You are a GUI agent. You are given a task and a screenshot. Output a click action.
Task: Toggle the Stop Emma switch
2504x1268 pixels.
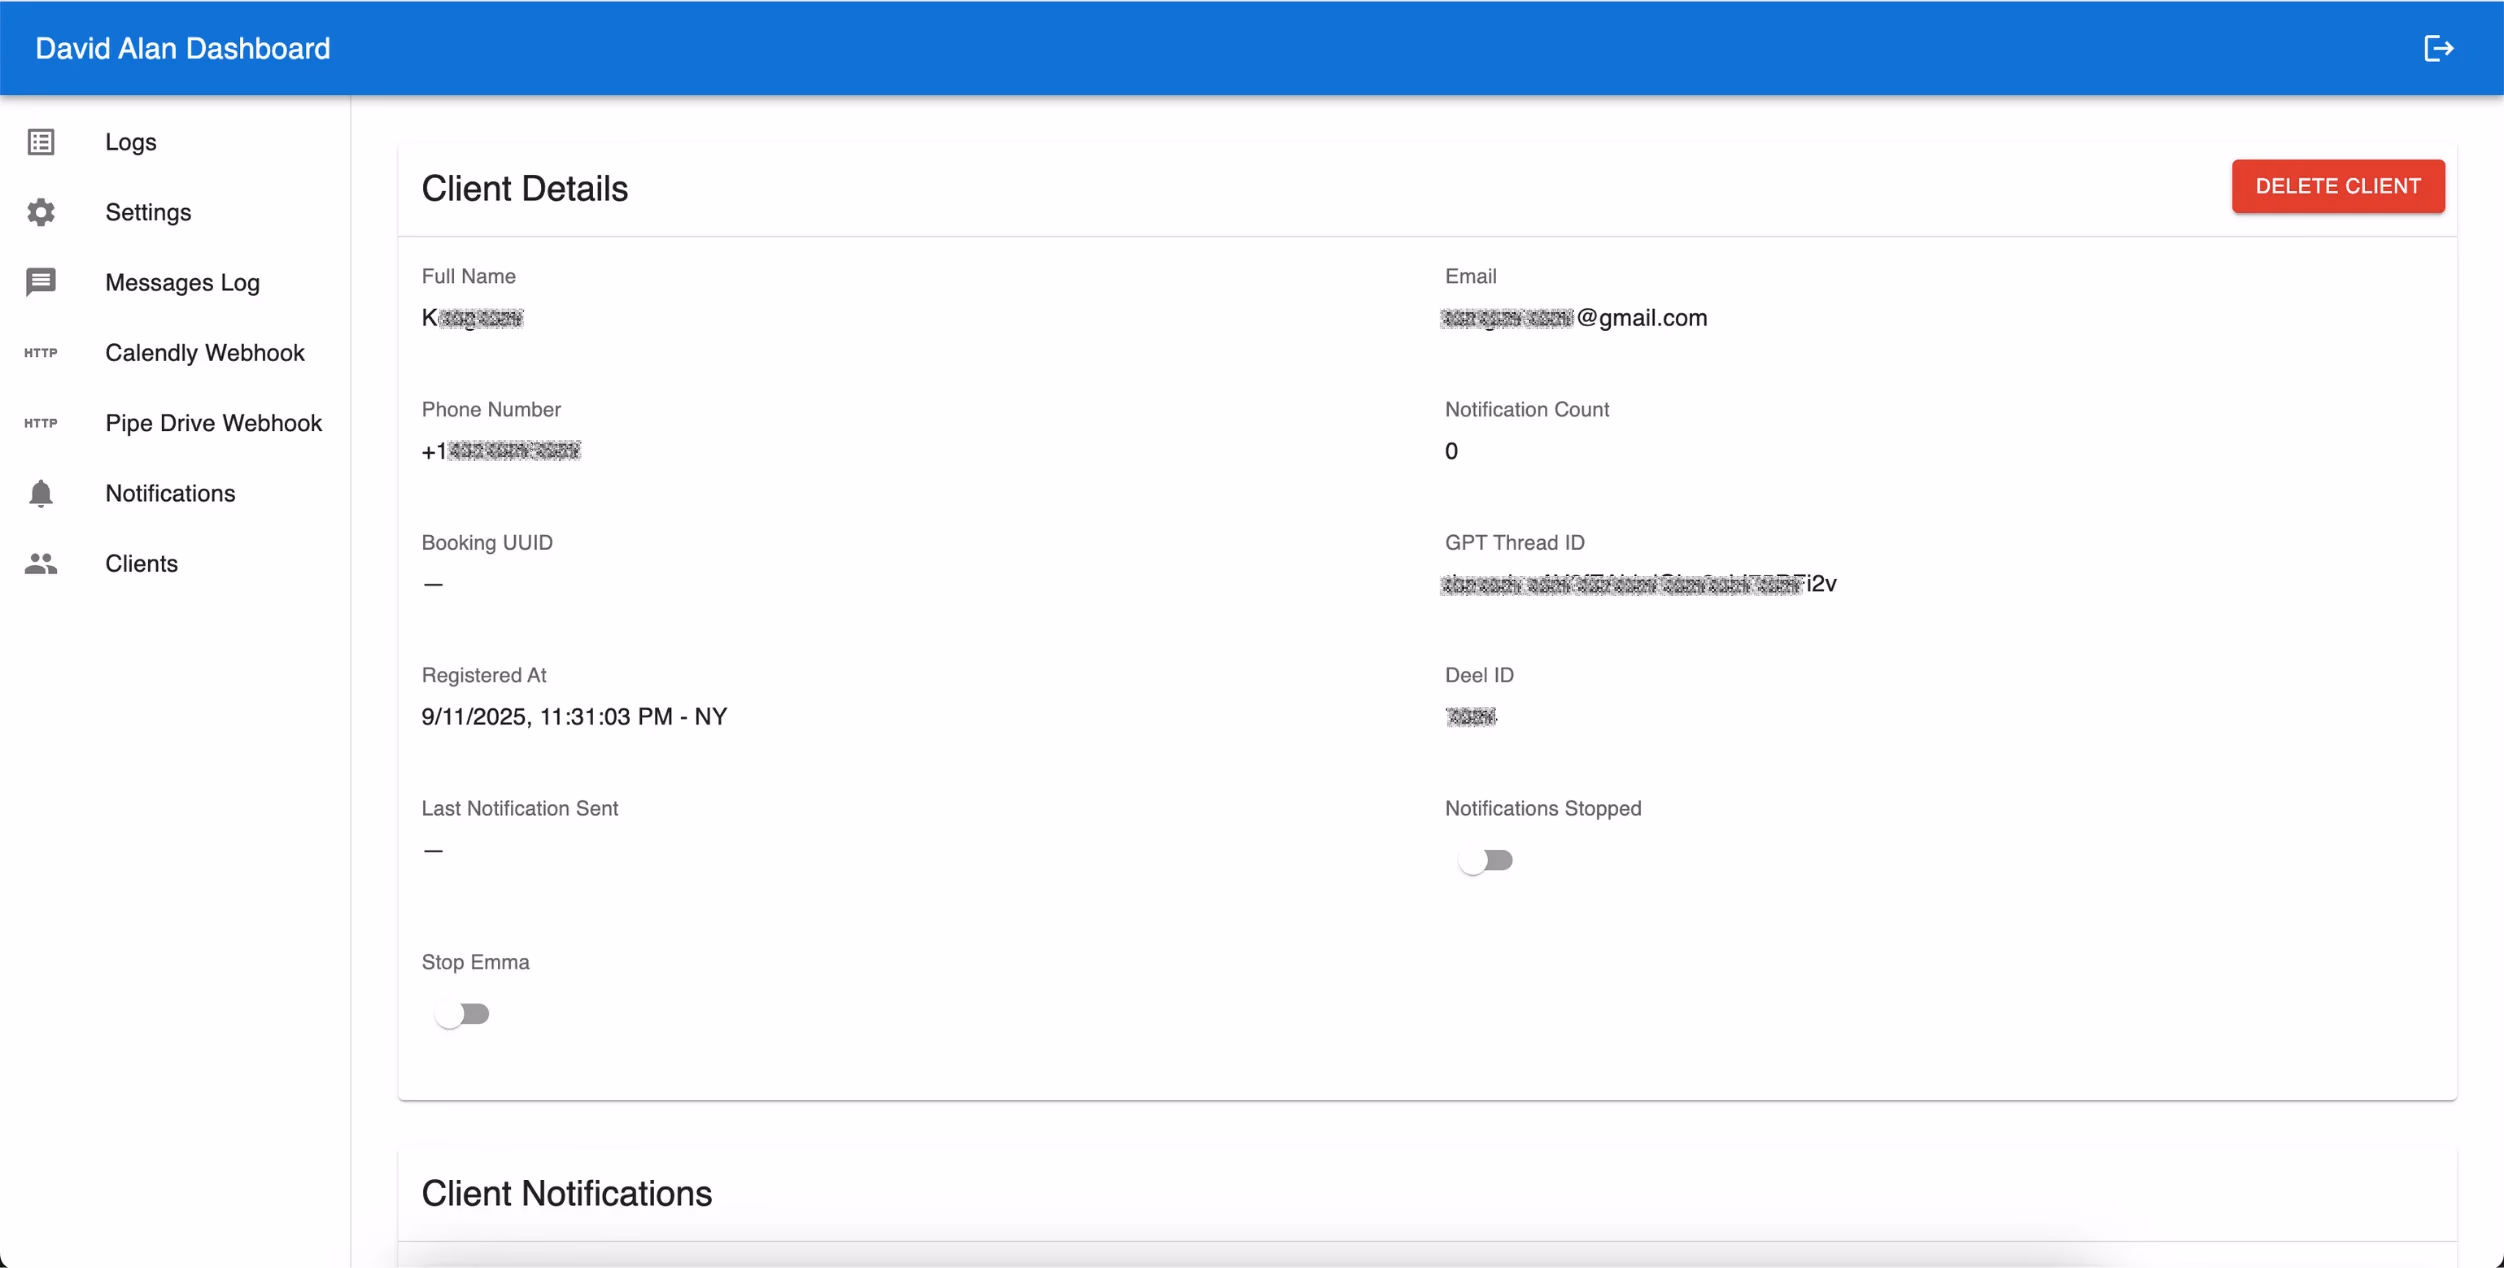pyautogui.click(x=461, y=1014)
